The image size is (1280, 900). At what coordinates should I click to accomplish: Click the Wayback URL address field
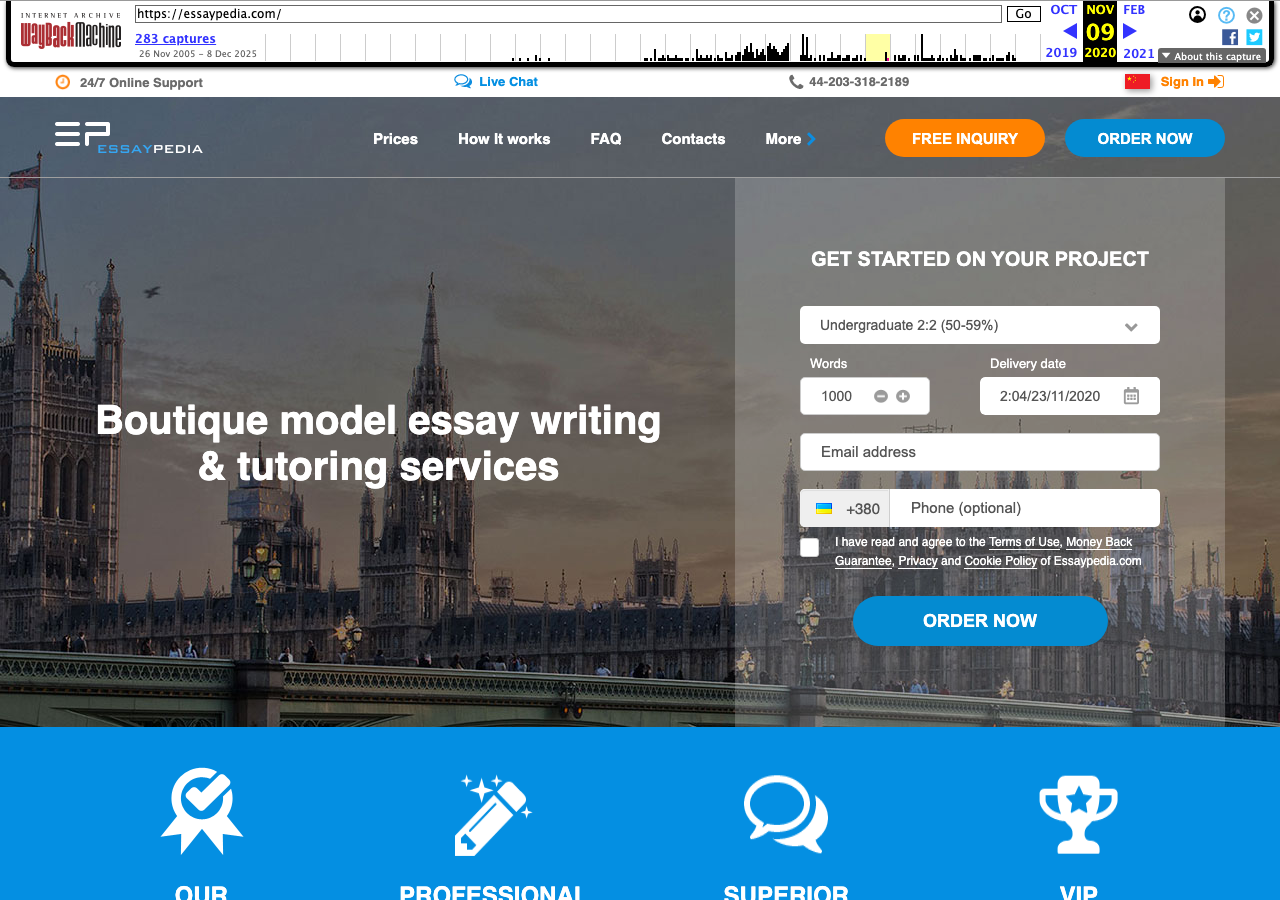tap(568, 14)
